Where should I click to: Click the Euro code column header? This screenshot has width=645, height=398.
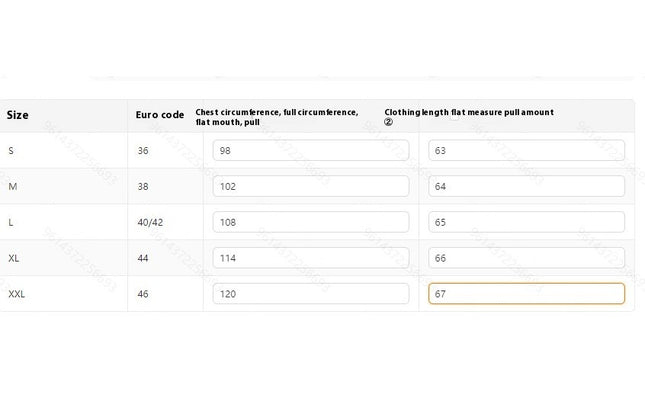click(x=160, y=115)
